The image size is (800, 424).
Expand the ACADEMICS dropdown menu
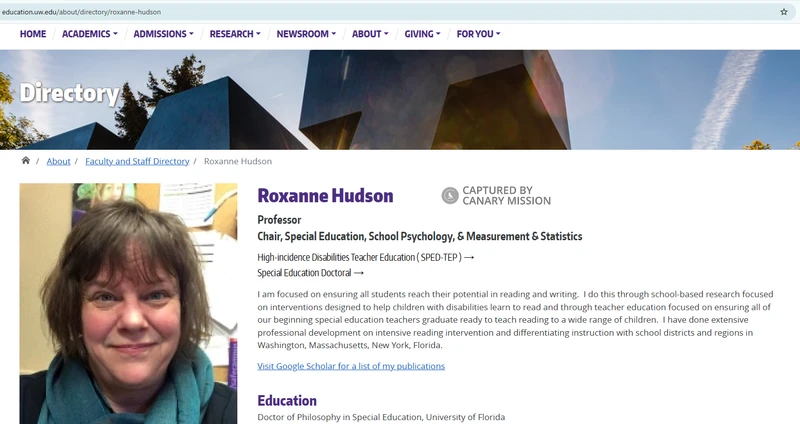tap(90, 34)
